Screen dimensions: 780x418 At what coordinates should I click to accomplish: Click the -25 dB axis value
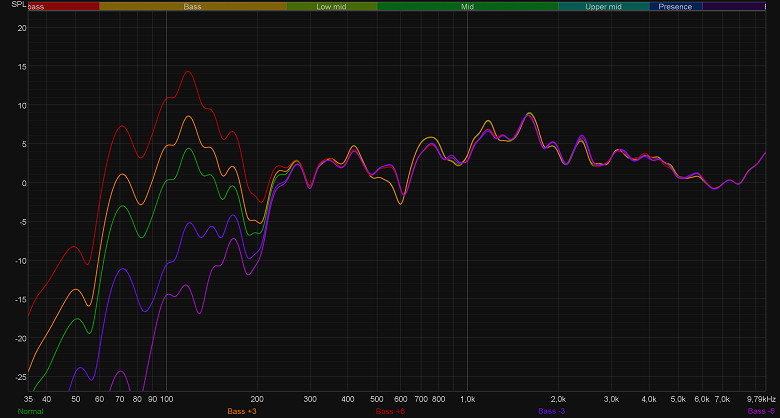[21, 377]
